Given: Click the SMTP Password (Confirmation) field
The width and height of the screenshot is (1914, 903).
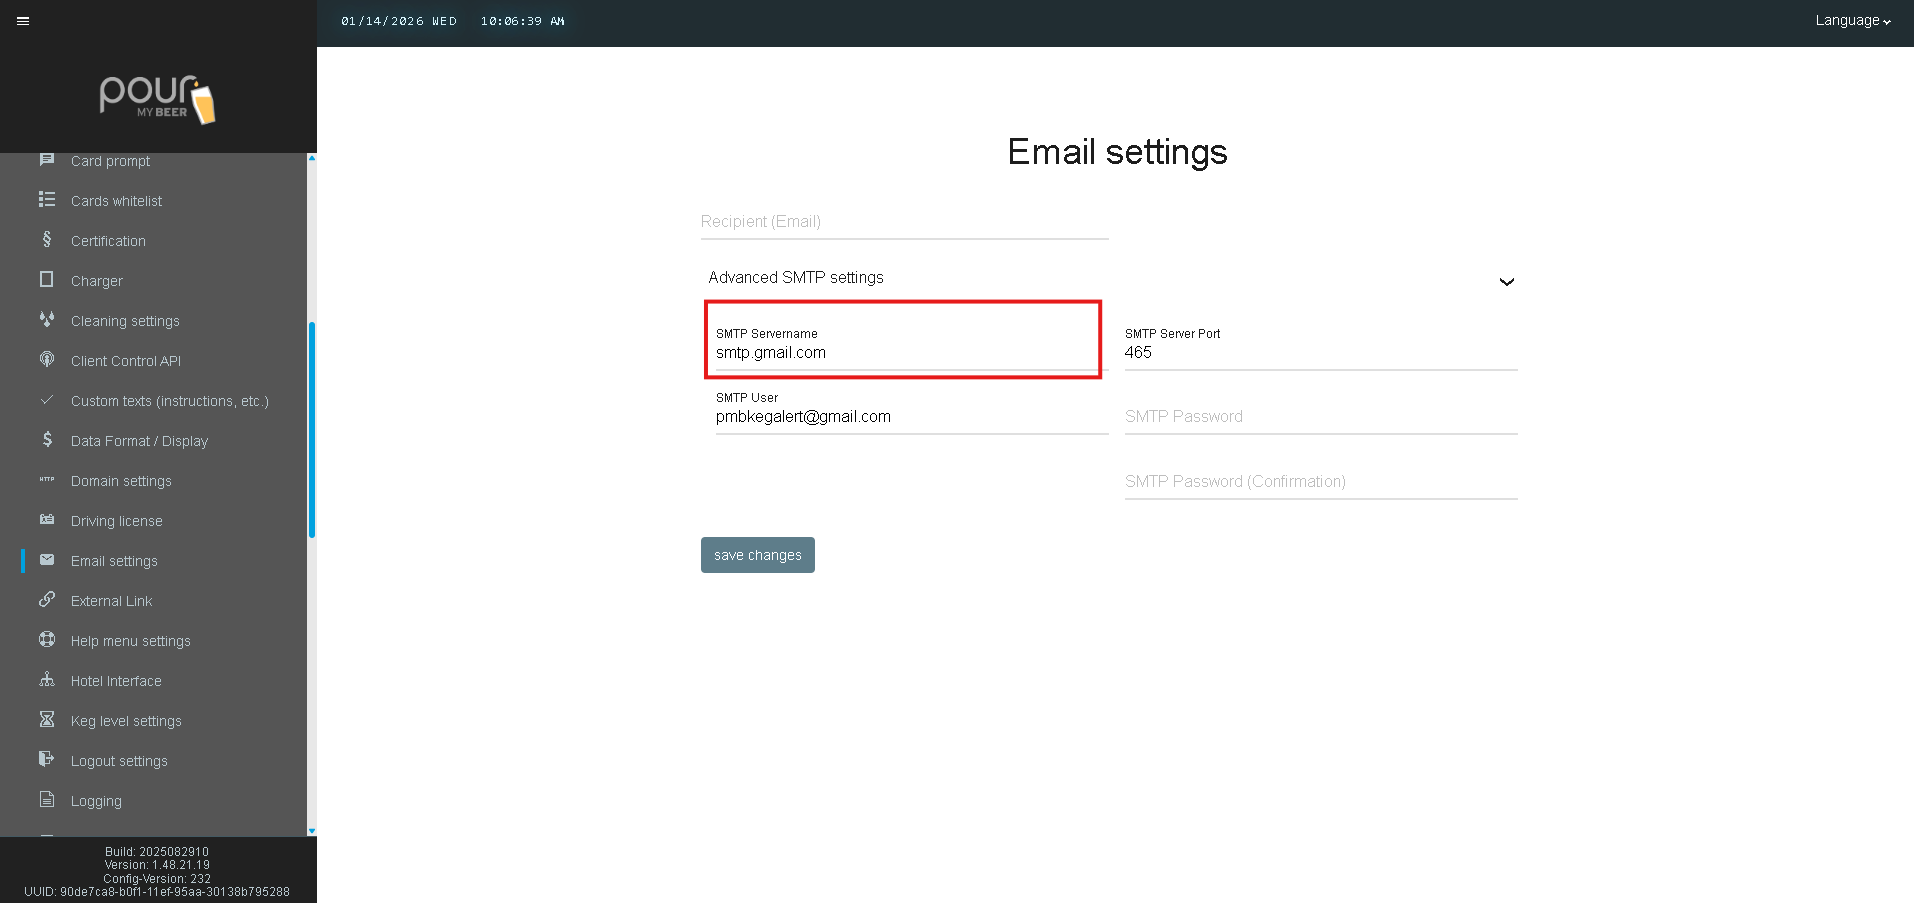Looking at the screenshot, I should click(x=1320, y=482).
